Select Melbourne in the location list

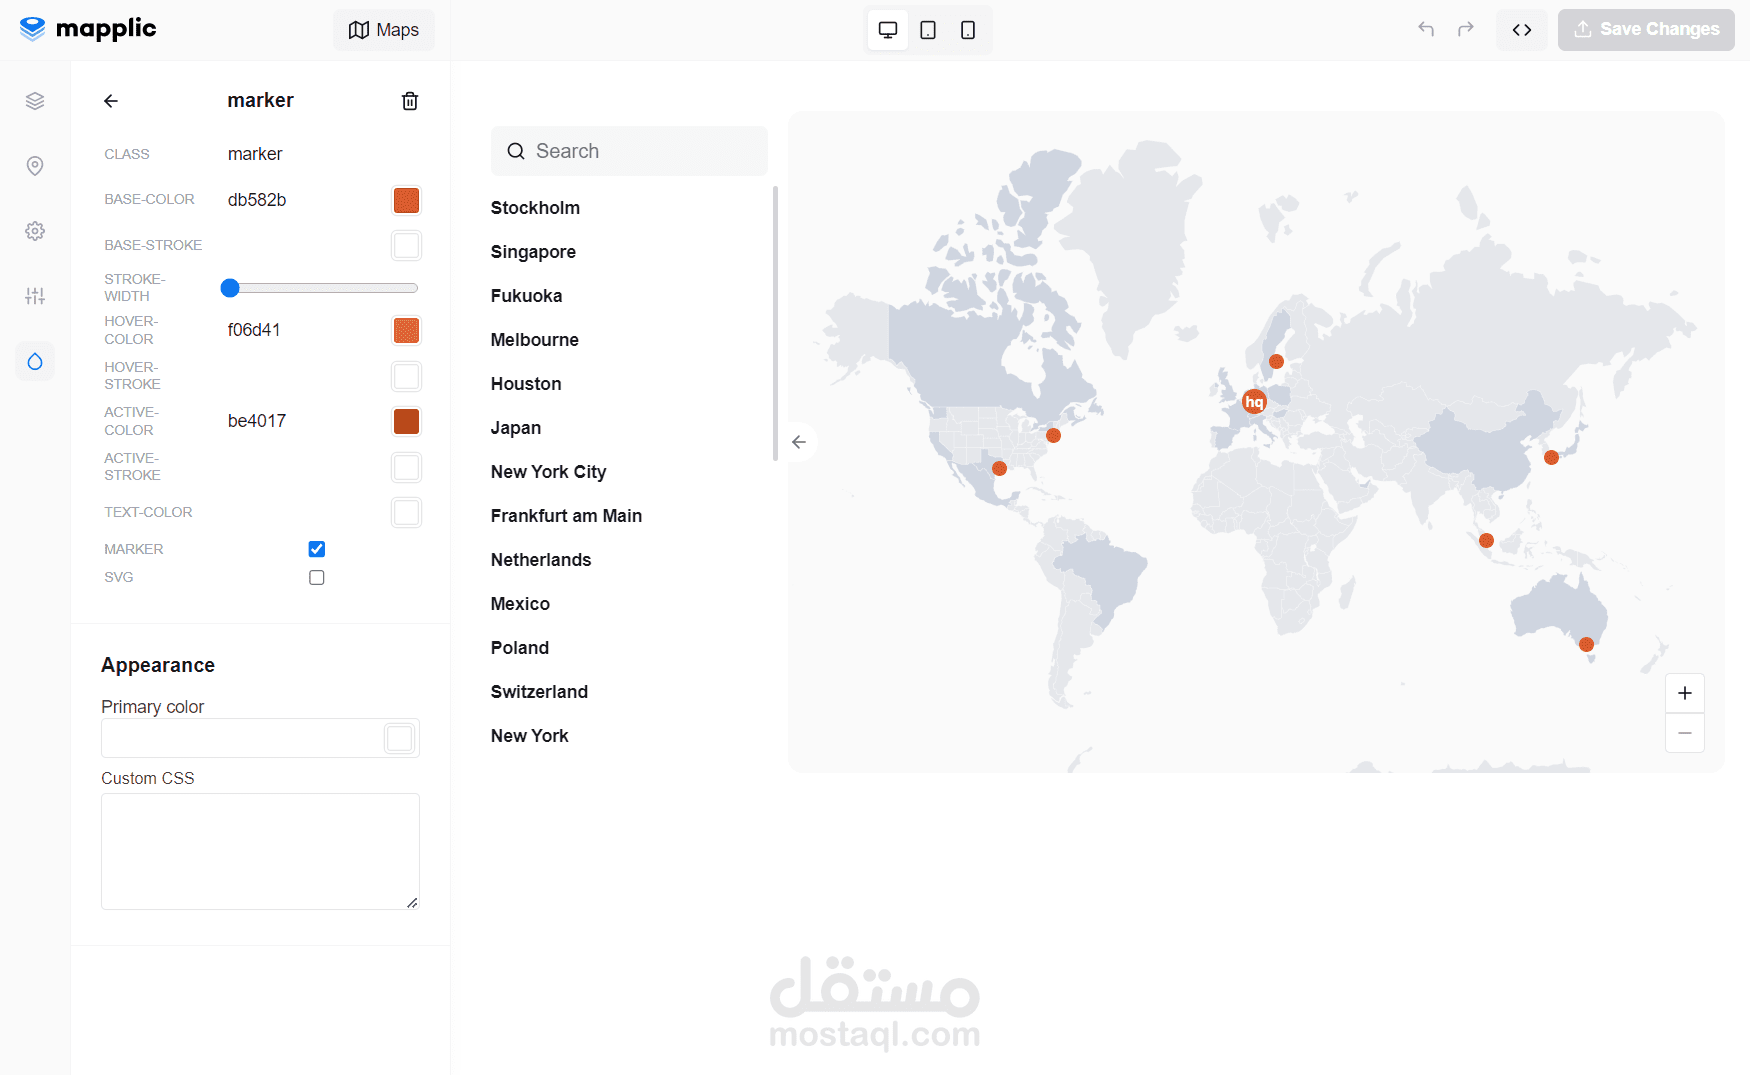[535, 340]
